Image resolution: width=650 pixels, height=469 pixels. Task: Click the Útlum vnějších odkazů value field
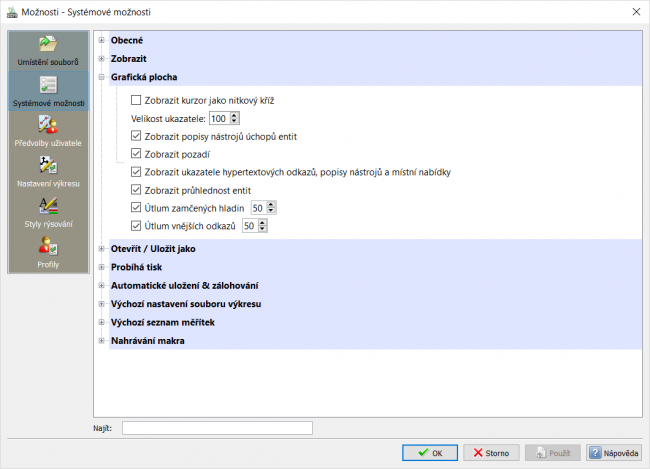pyautogui.click(x=250, y=226)
